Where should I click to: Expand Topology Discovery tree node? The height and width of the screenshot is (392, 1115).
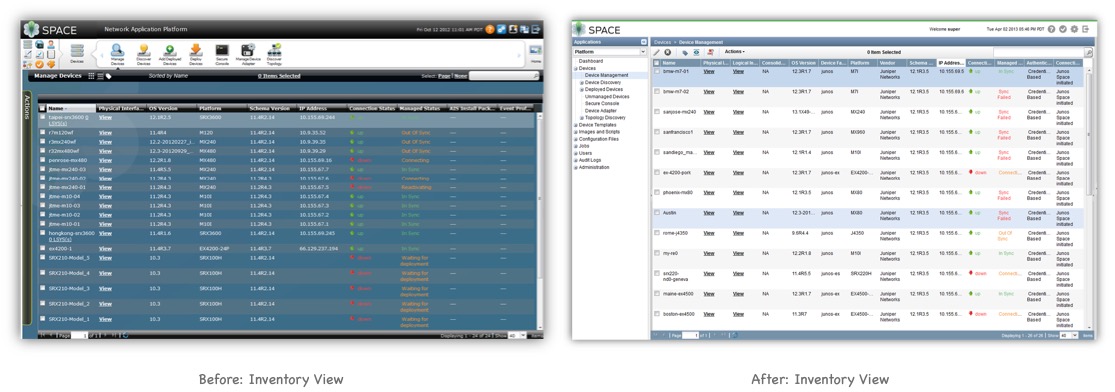click(582, 117)
